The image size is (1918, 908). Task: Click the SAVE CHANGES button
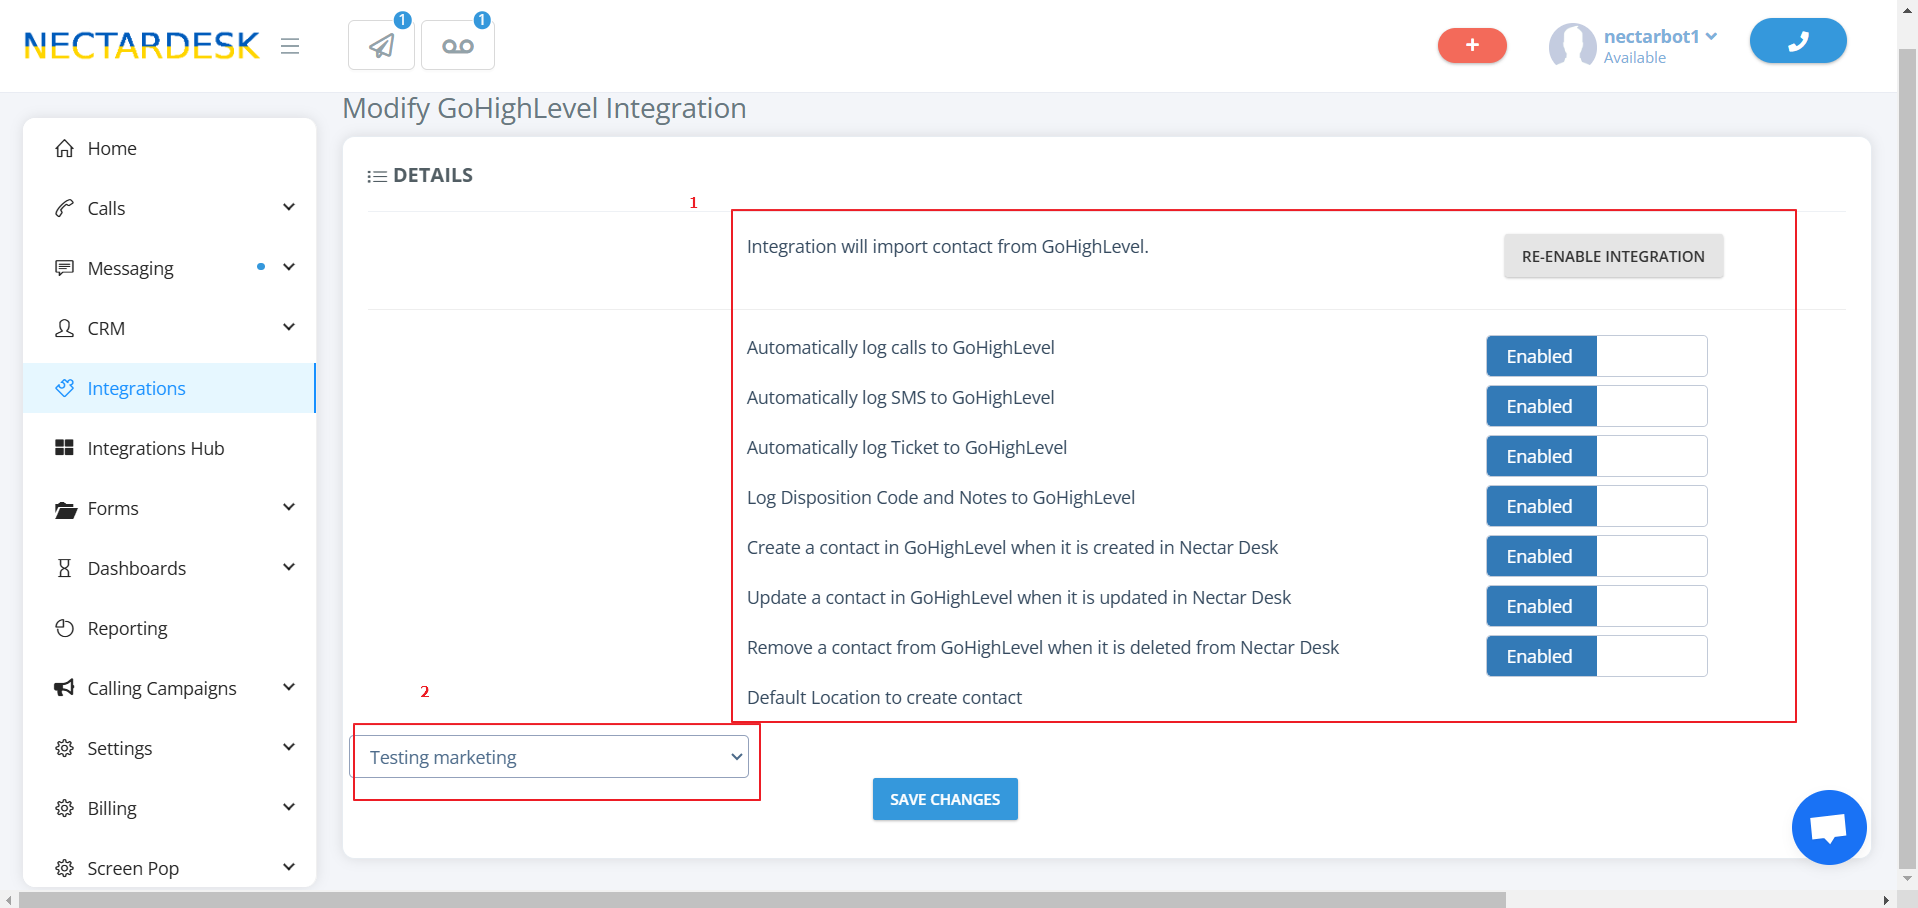(944, 799)
